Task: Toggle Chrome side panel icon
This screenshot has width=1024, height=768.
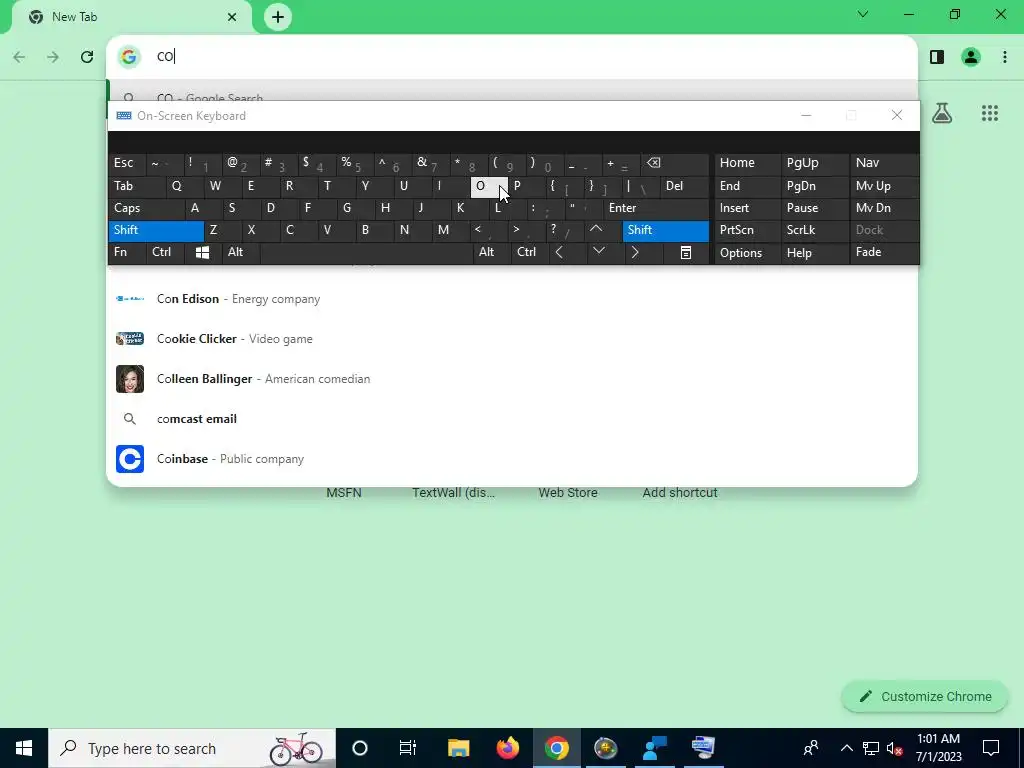Action: coord(936,57)
